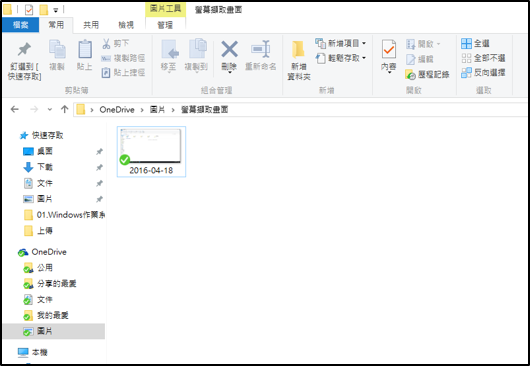Switch to the Manage (管理) tab
530x366 pixels.
point(165,25)
